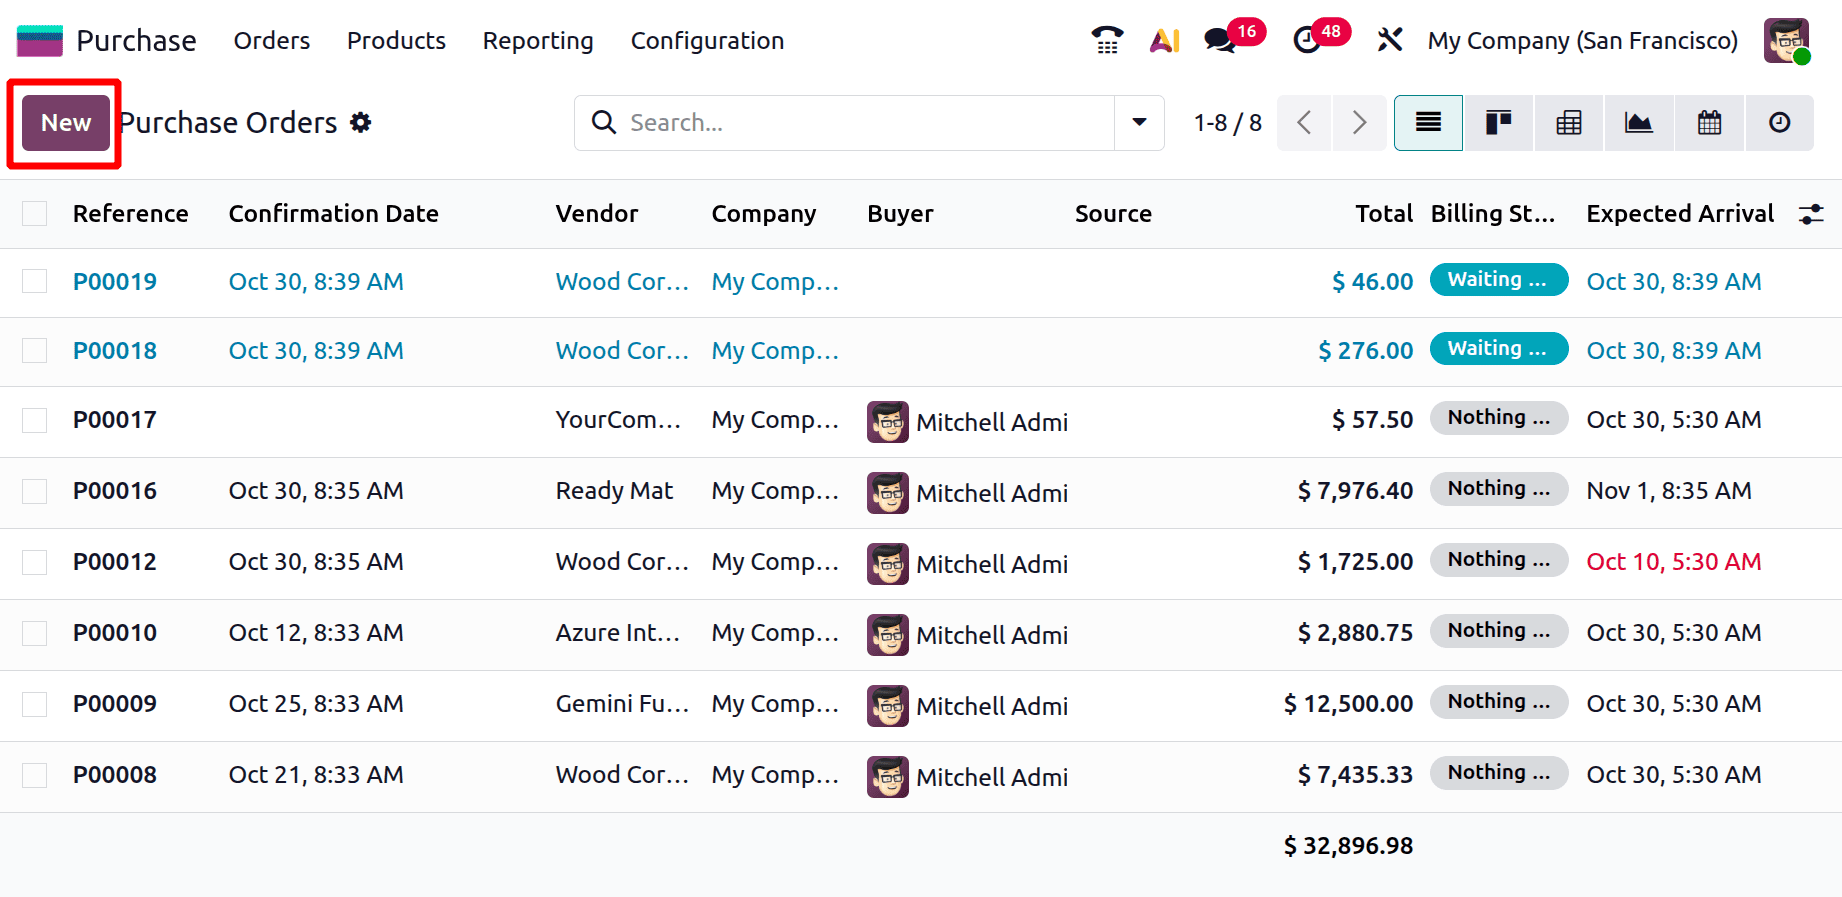
Task: Open the VoIP phone icon
Action: [x=1107, y=40]
